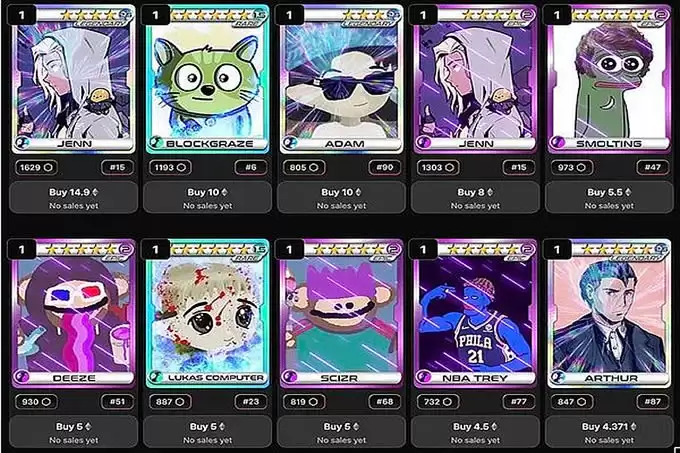Click the 1629 score badge under Jenn
680x453 pixels.
pos(36,167)
